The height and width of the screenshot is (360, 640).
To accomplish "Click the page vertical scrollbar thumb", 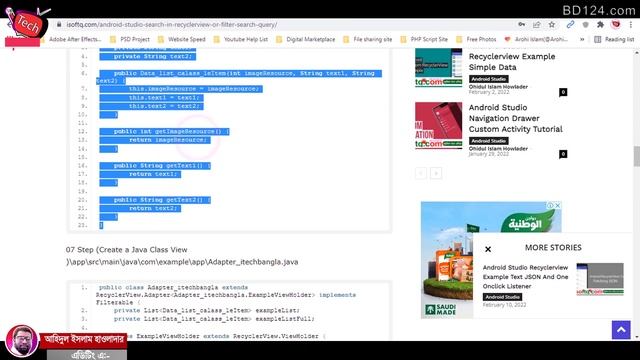I will pyautogui.click(x=636, y=156).
